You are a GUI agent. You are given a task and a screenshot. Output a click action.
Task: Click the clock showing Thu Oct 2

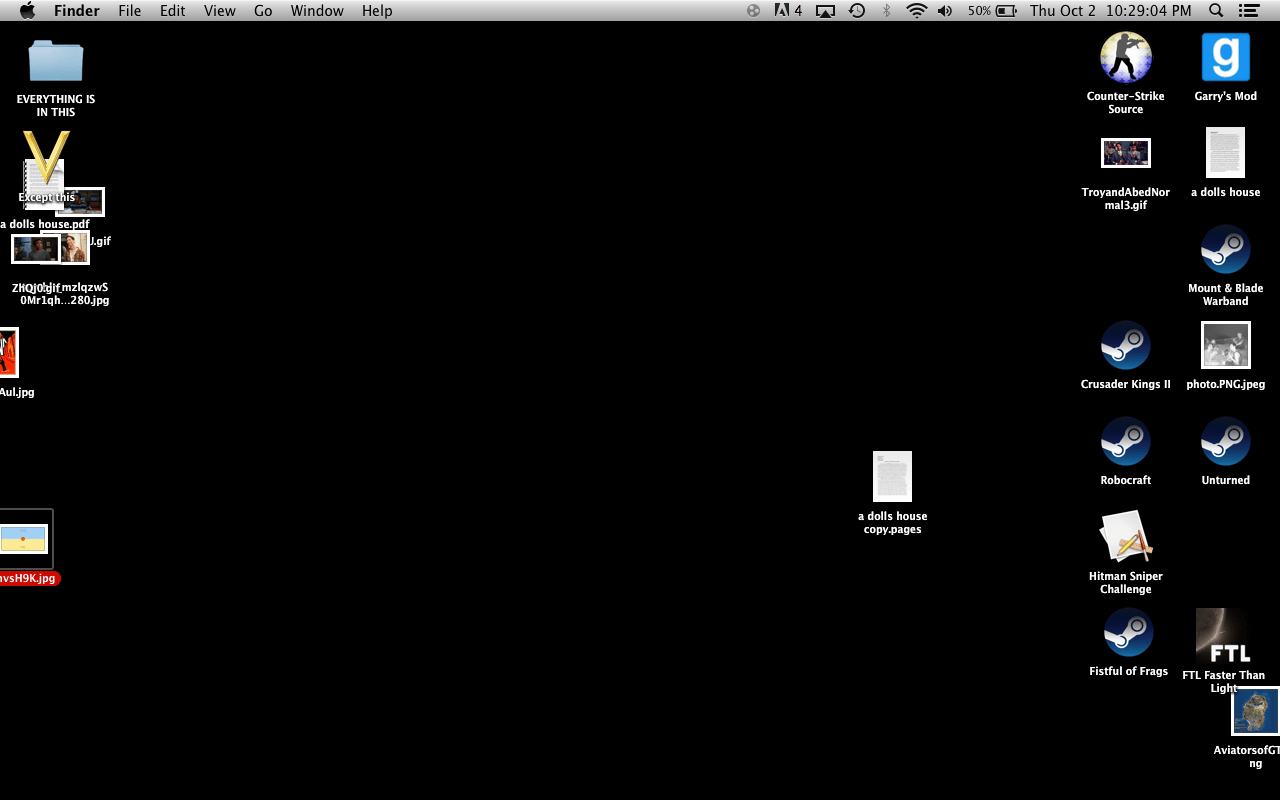pyautogui.click(x=1110, y=11)
